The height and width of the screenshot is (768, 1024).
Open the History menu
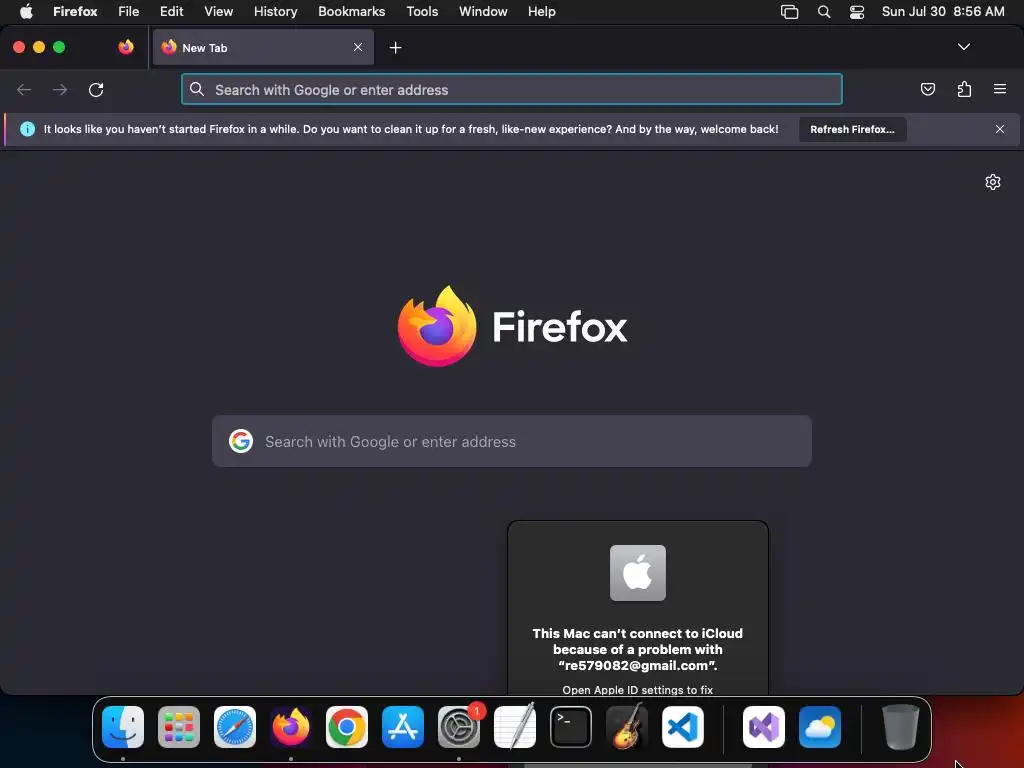276,12
